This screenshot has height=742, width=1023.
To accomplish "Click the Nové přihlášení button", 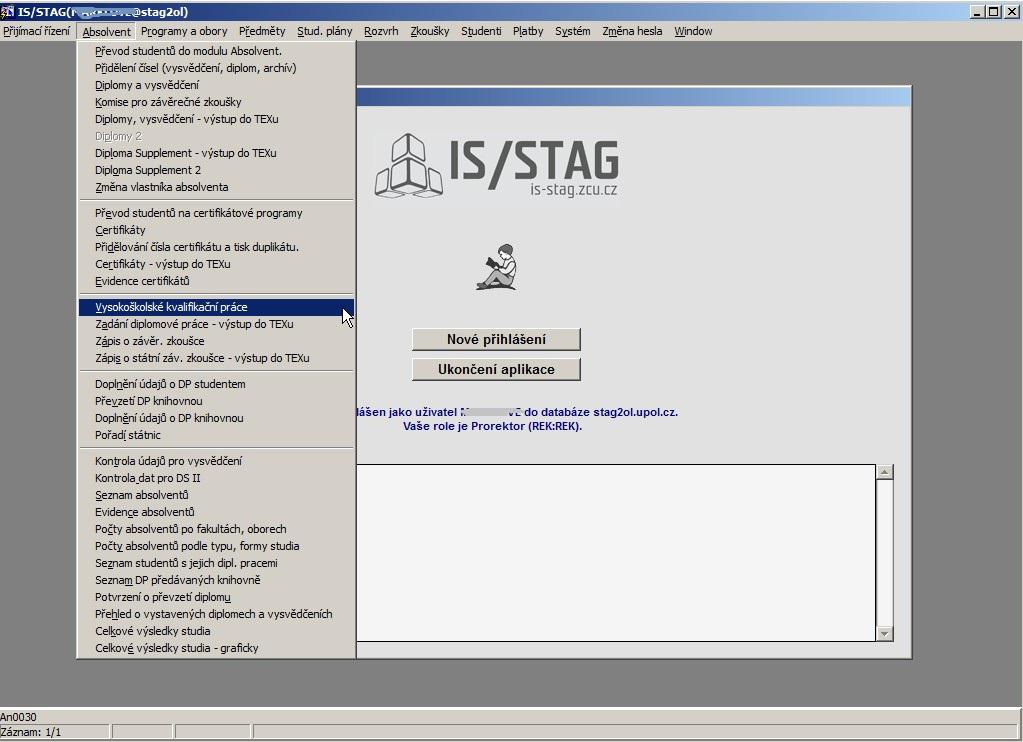I will coord(496,339).
